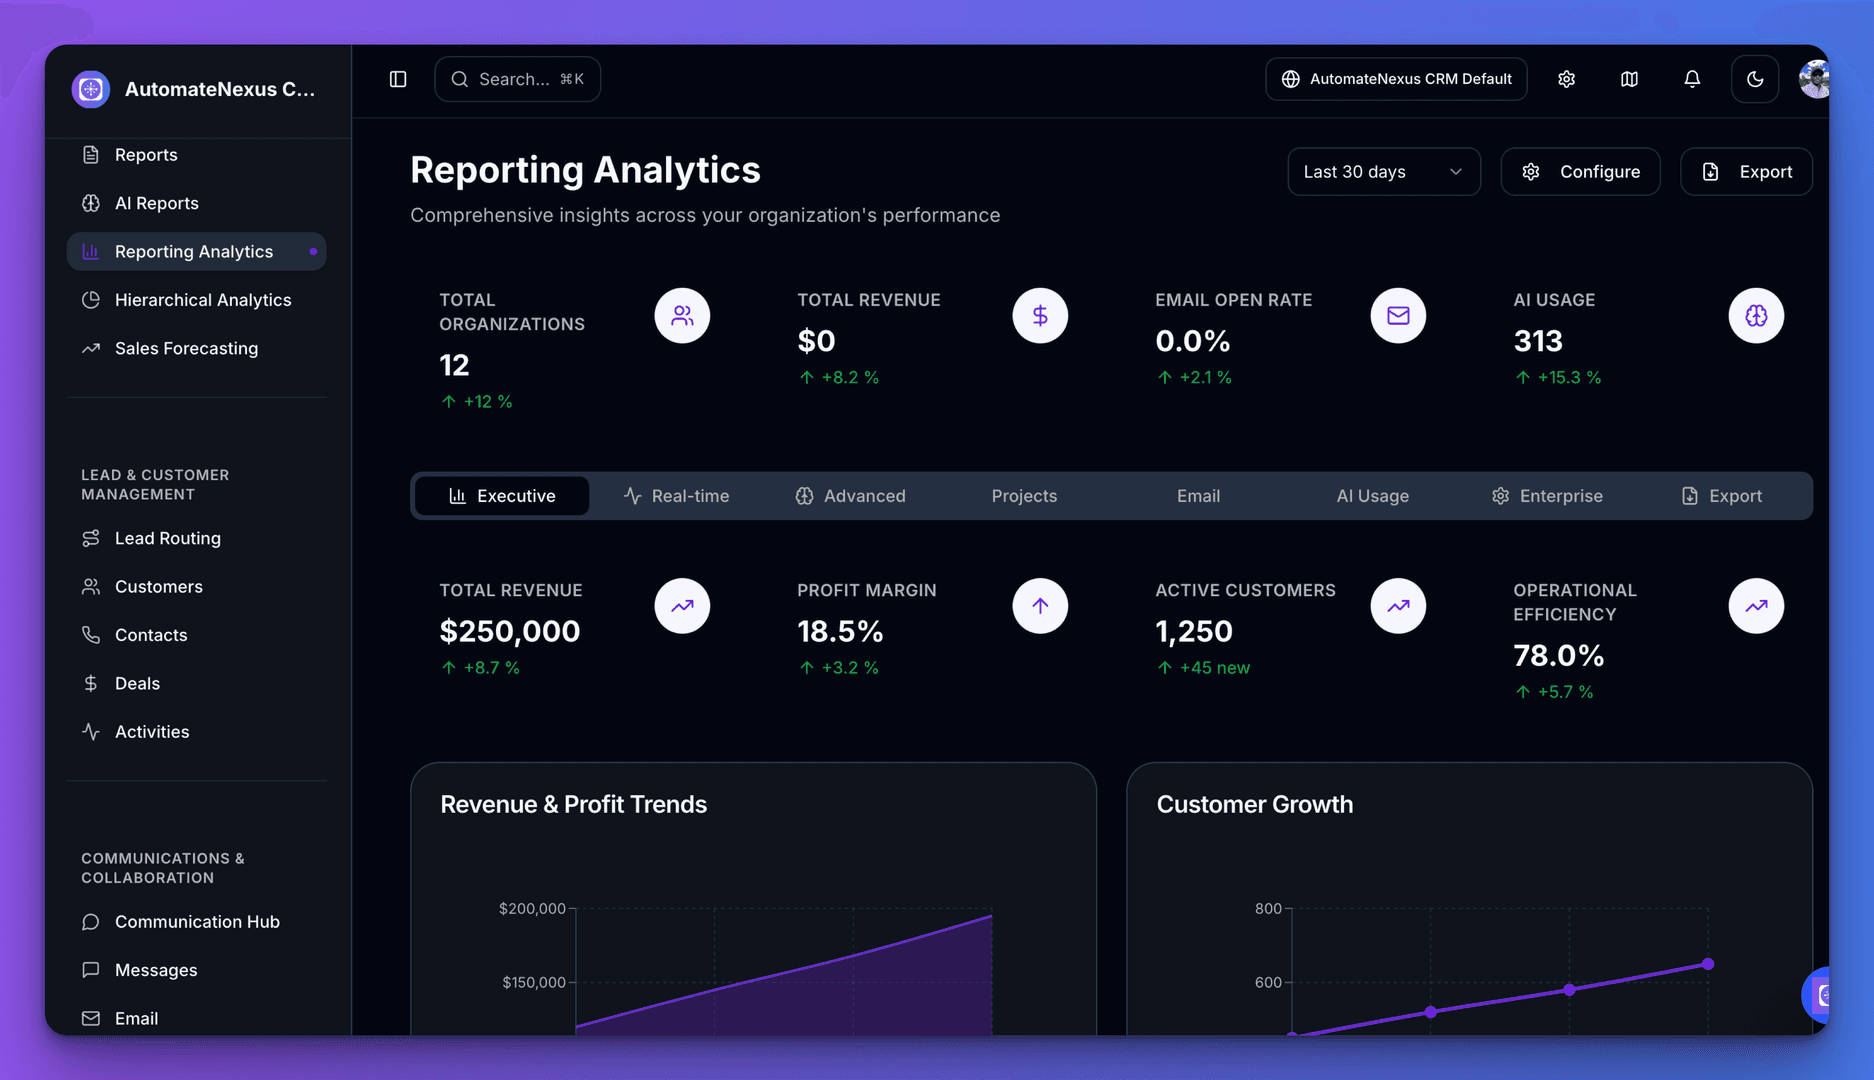This screenshot has width=1874, height=1080.
Task: Open the user avatar menu
Action: tap(1814, 79)
